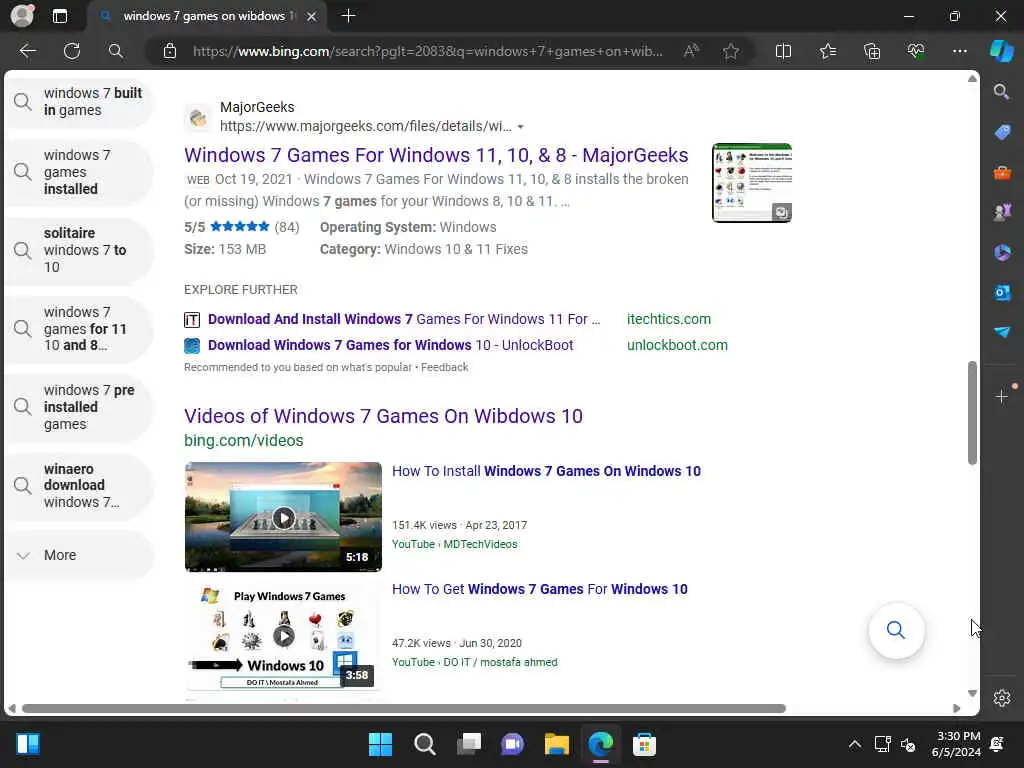Open Widgets button on taskbar

pos(27,744)
